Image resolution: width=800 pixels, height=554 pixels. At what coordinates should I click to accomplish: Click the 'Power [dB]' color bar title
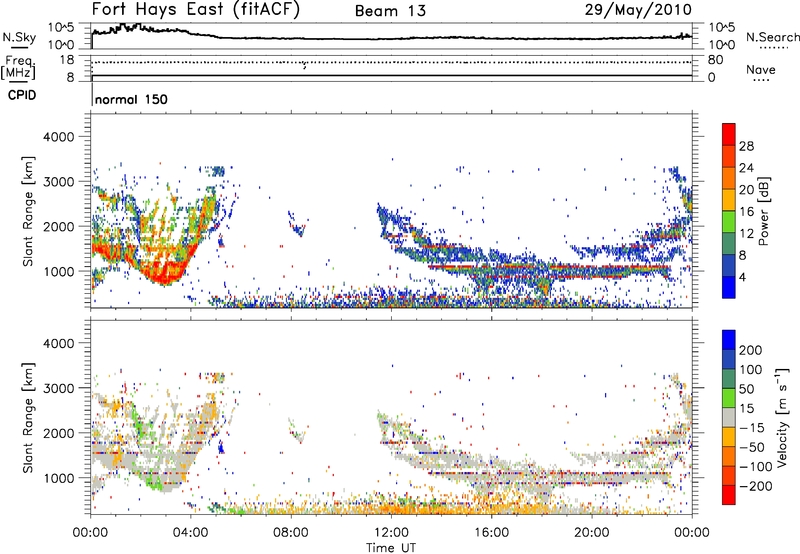(763, 211)
